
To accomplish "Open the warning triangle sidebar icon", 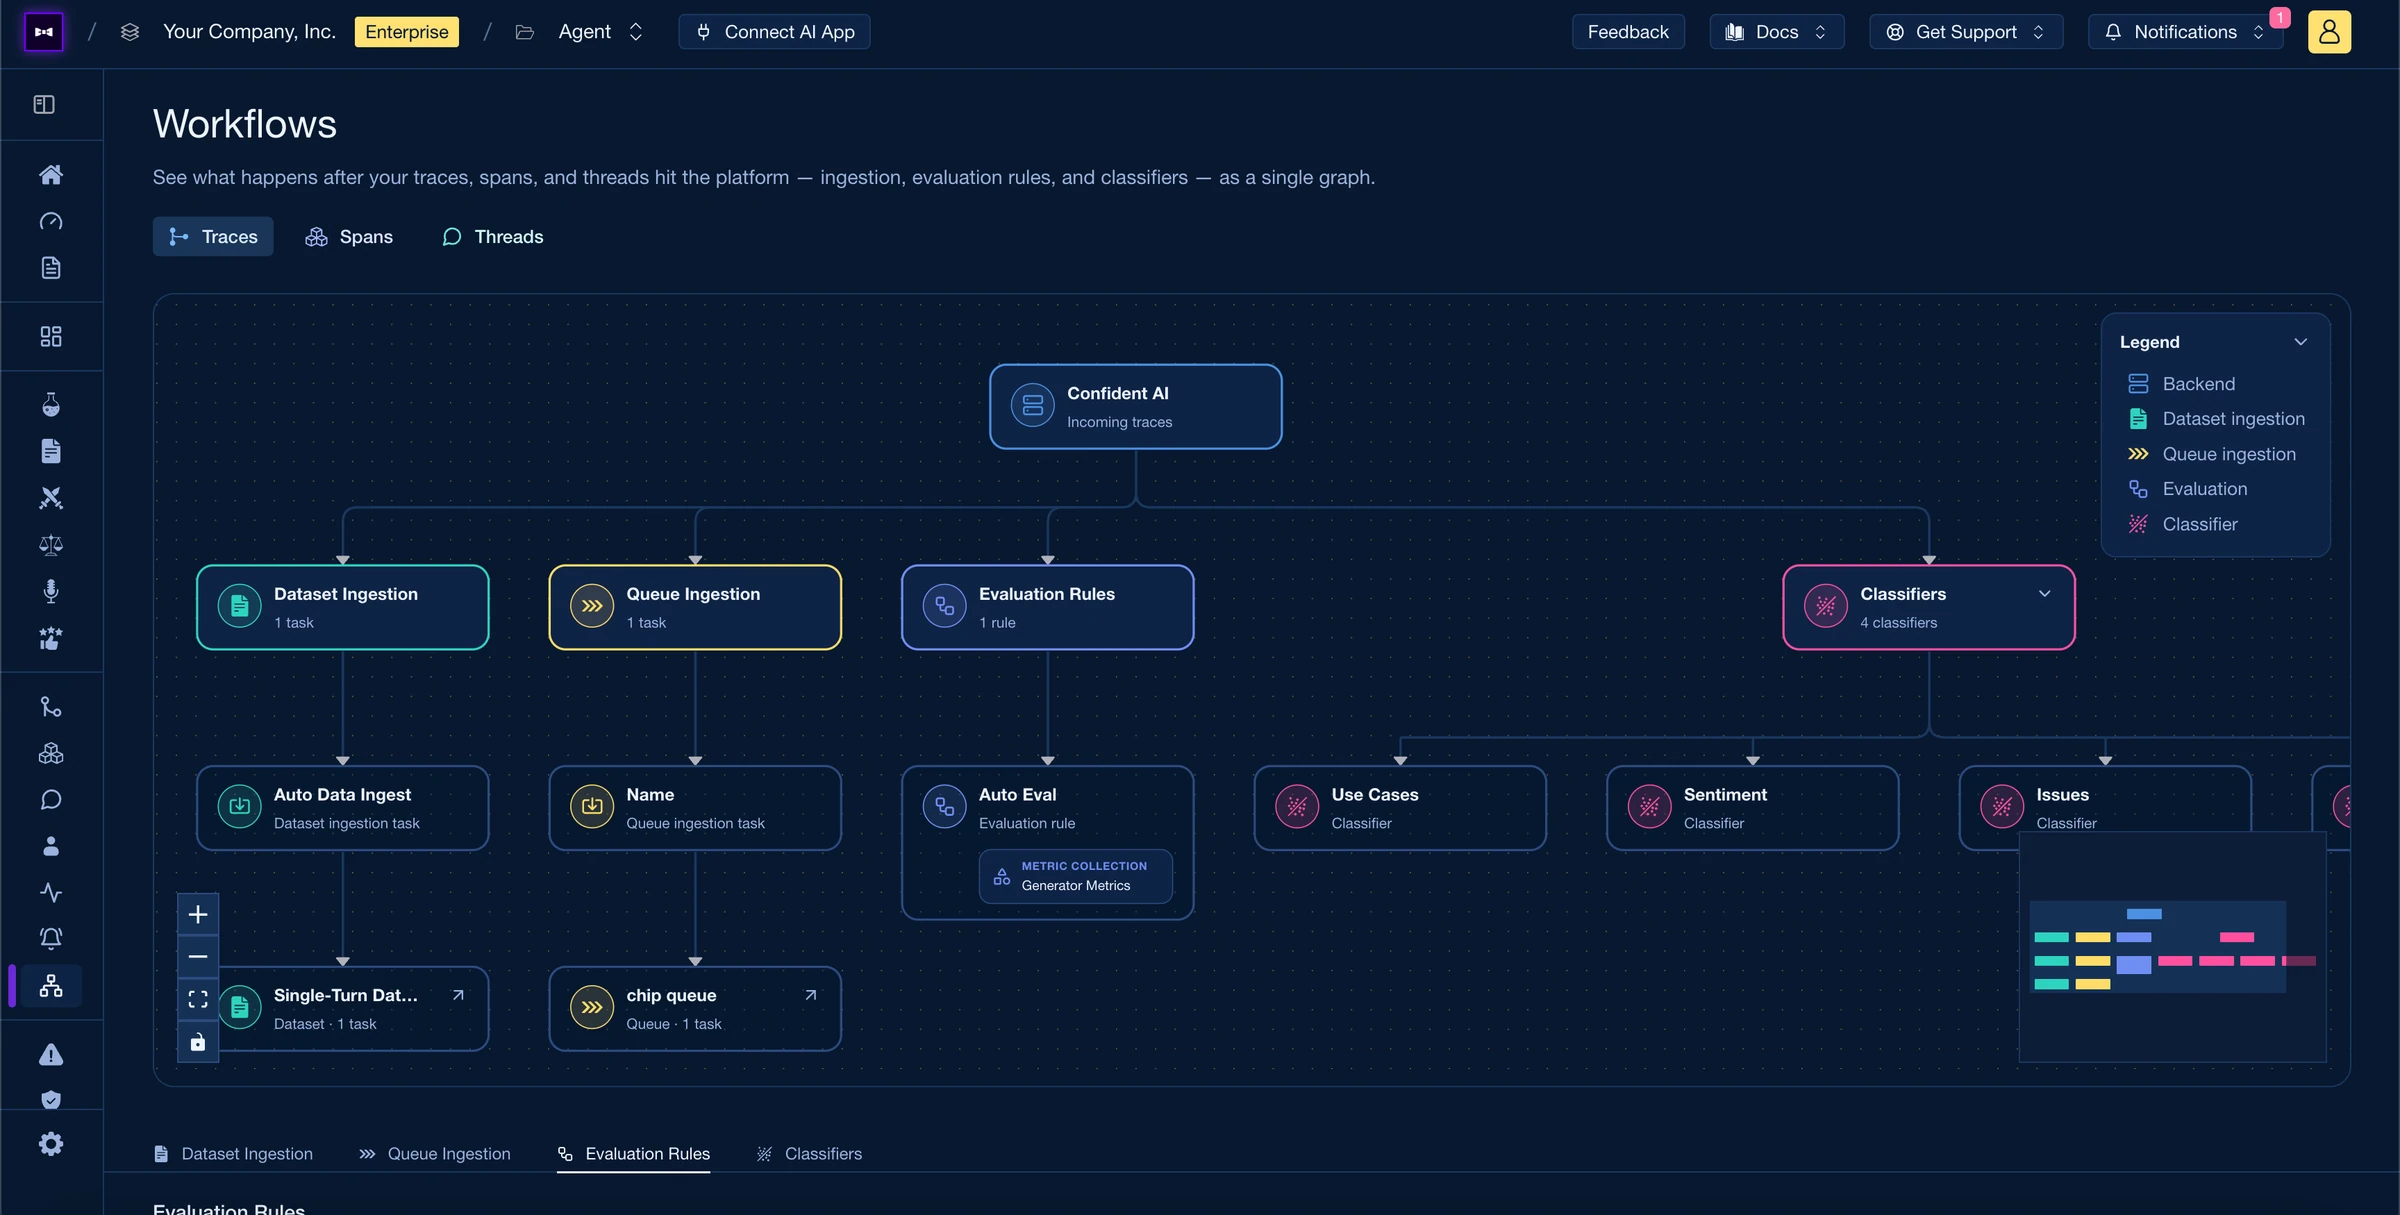I will [x=51, y=1055].
